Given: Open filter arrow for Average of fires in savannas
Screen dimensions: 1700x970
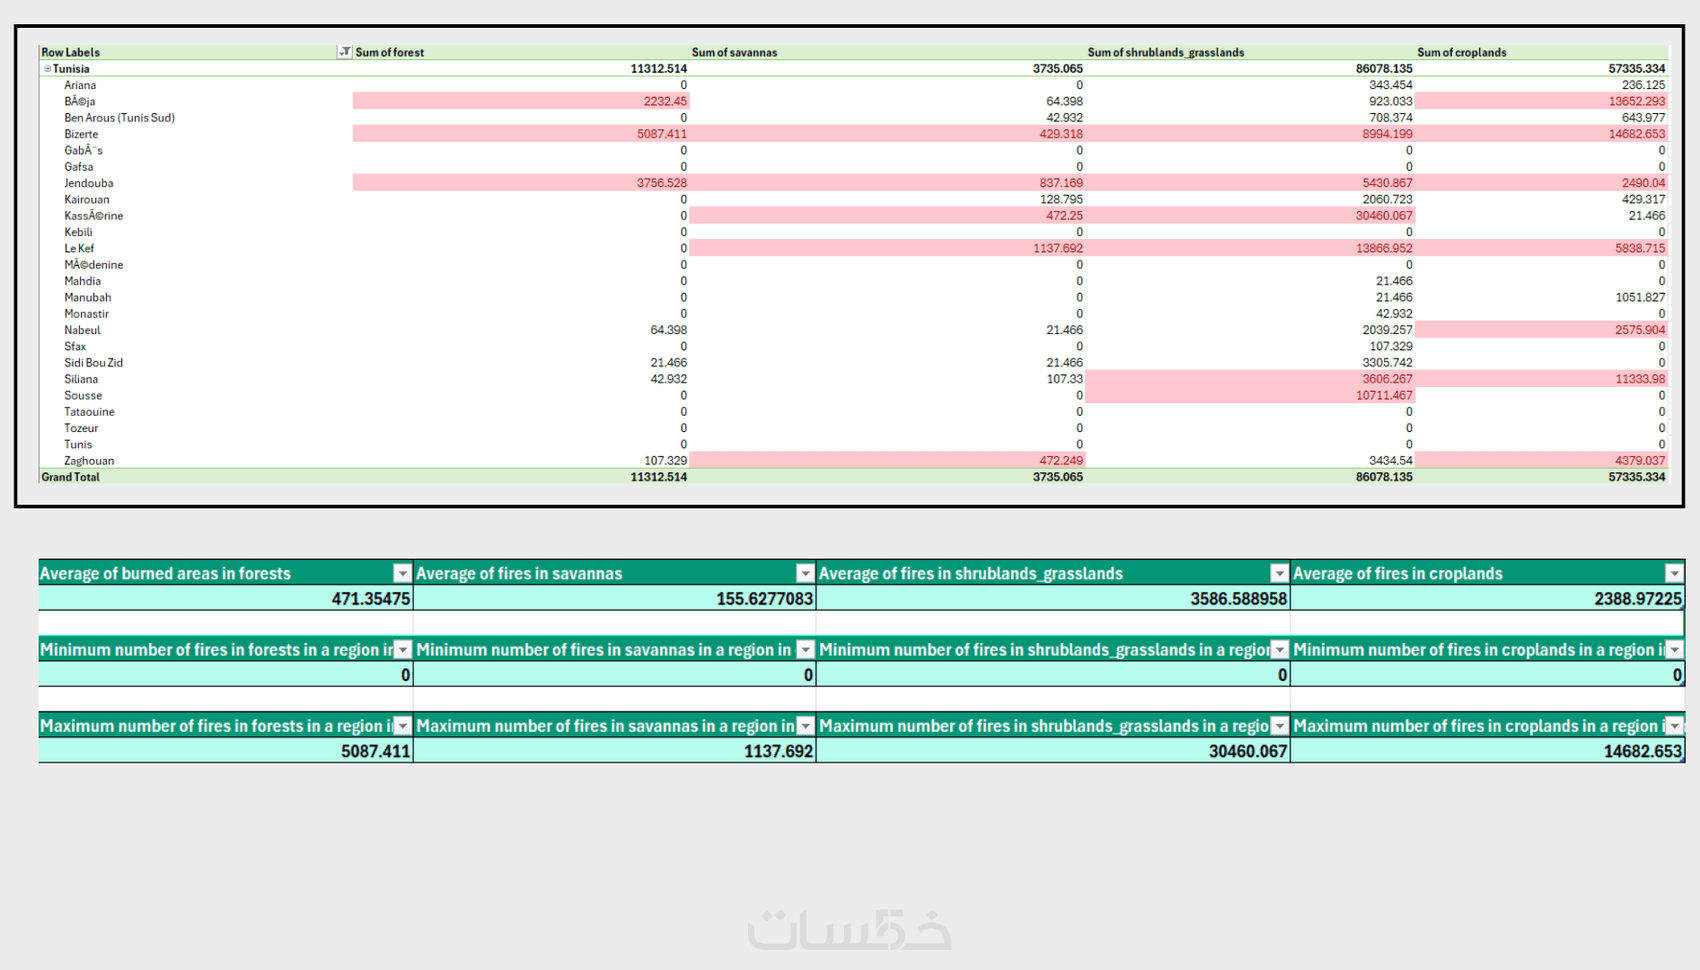Looking at the screenshot, I should tap(805, 573).
